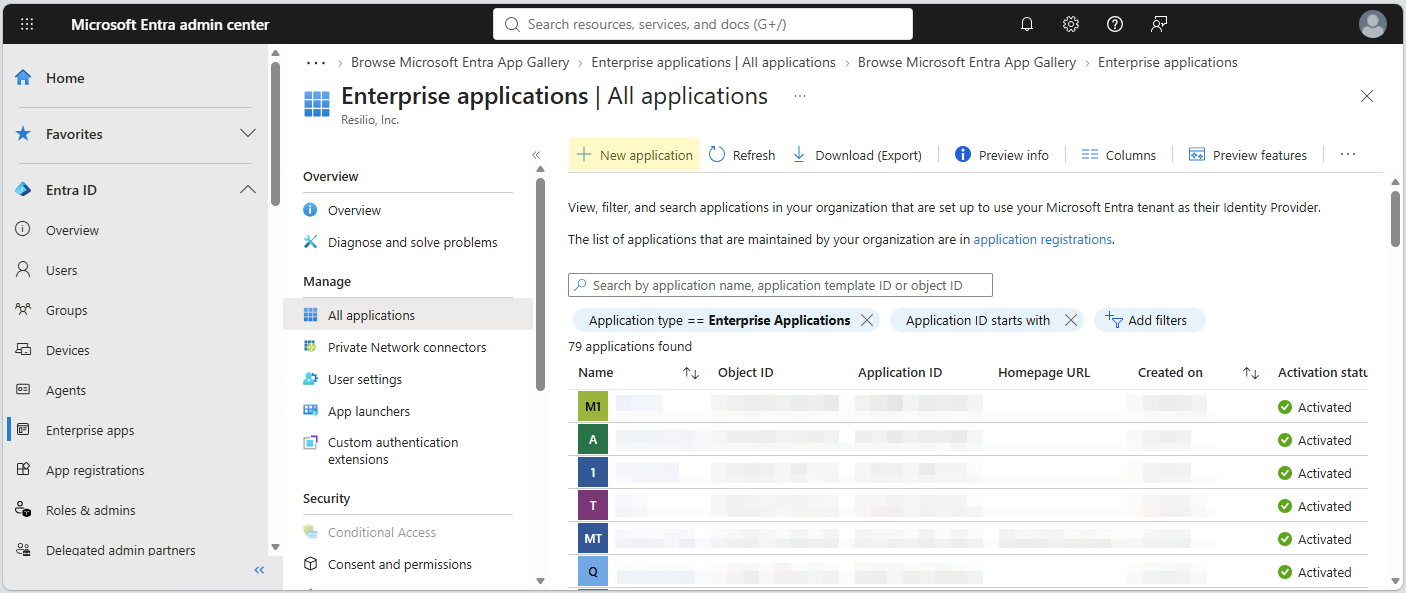
Task: Open Columns chooser
Action: pos(1119,155)
